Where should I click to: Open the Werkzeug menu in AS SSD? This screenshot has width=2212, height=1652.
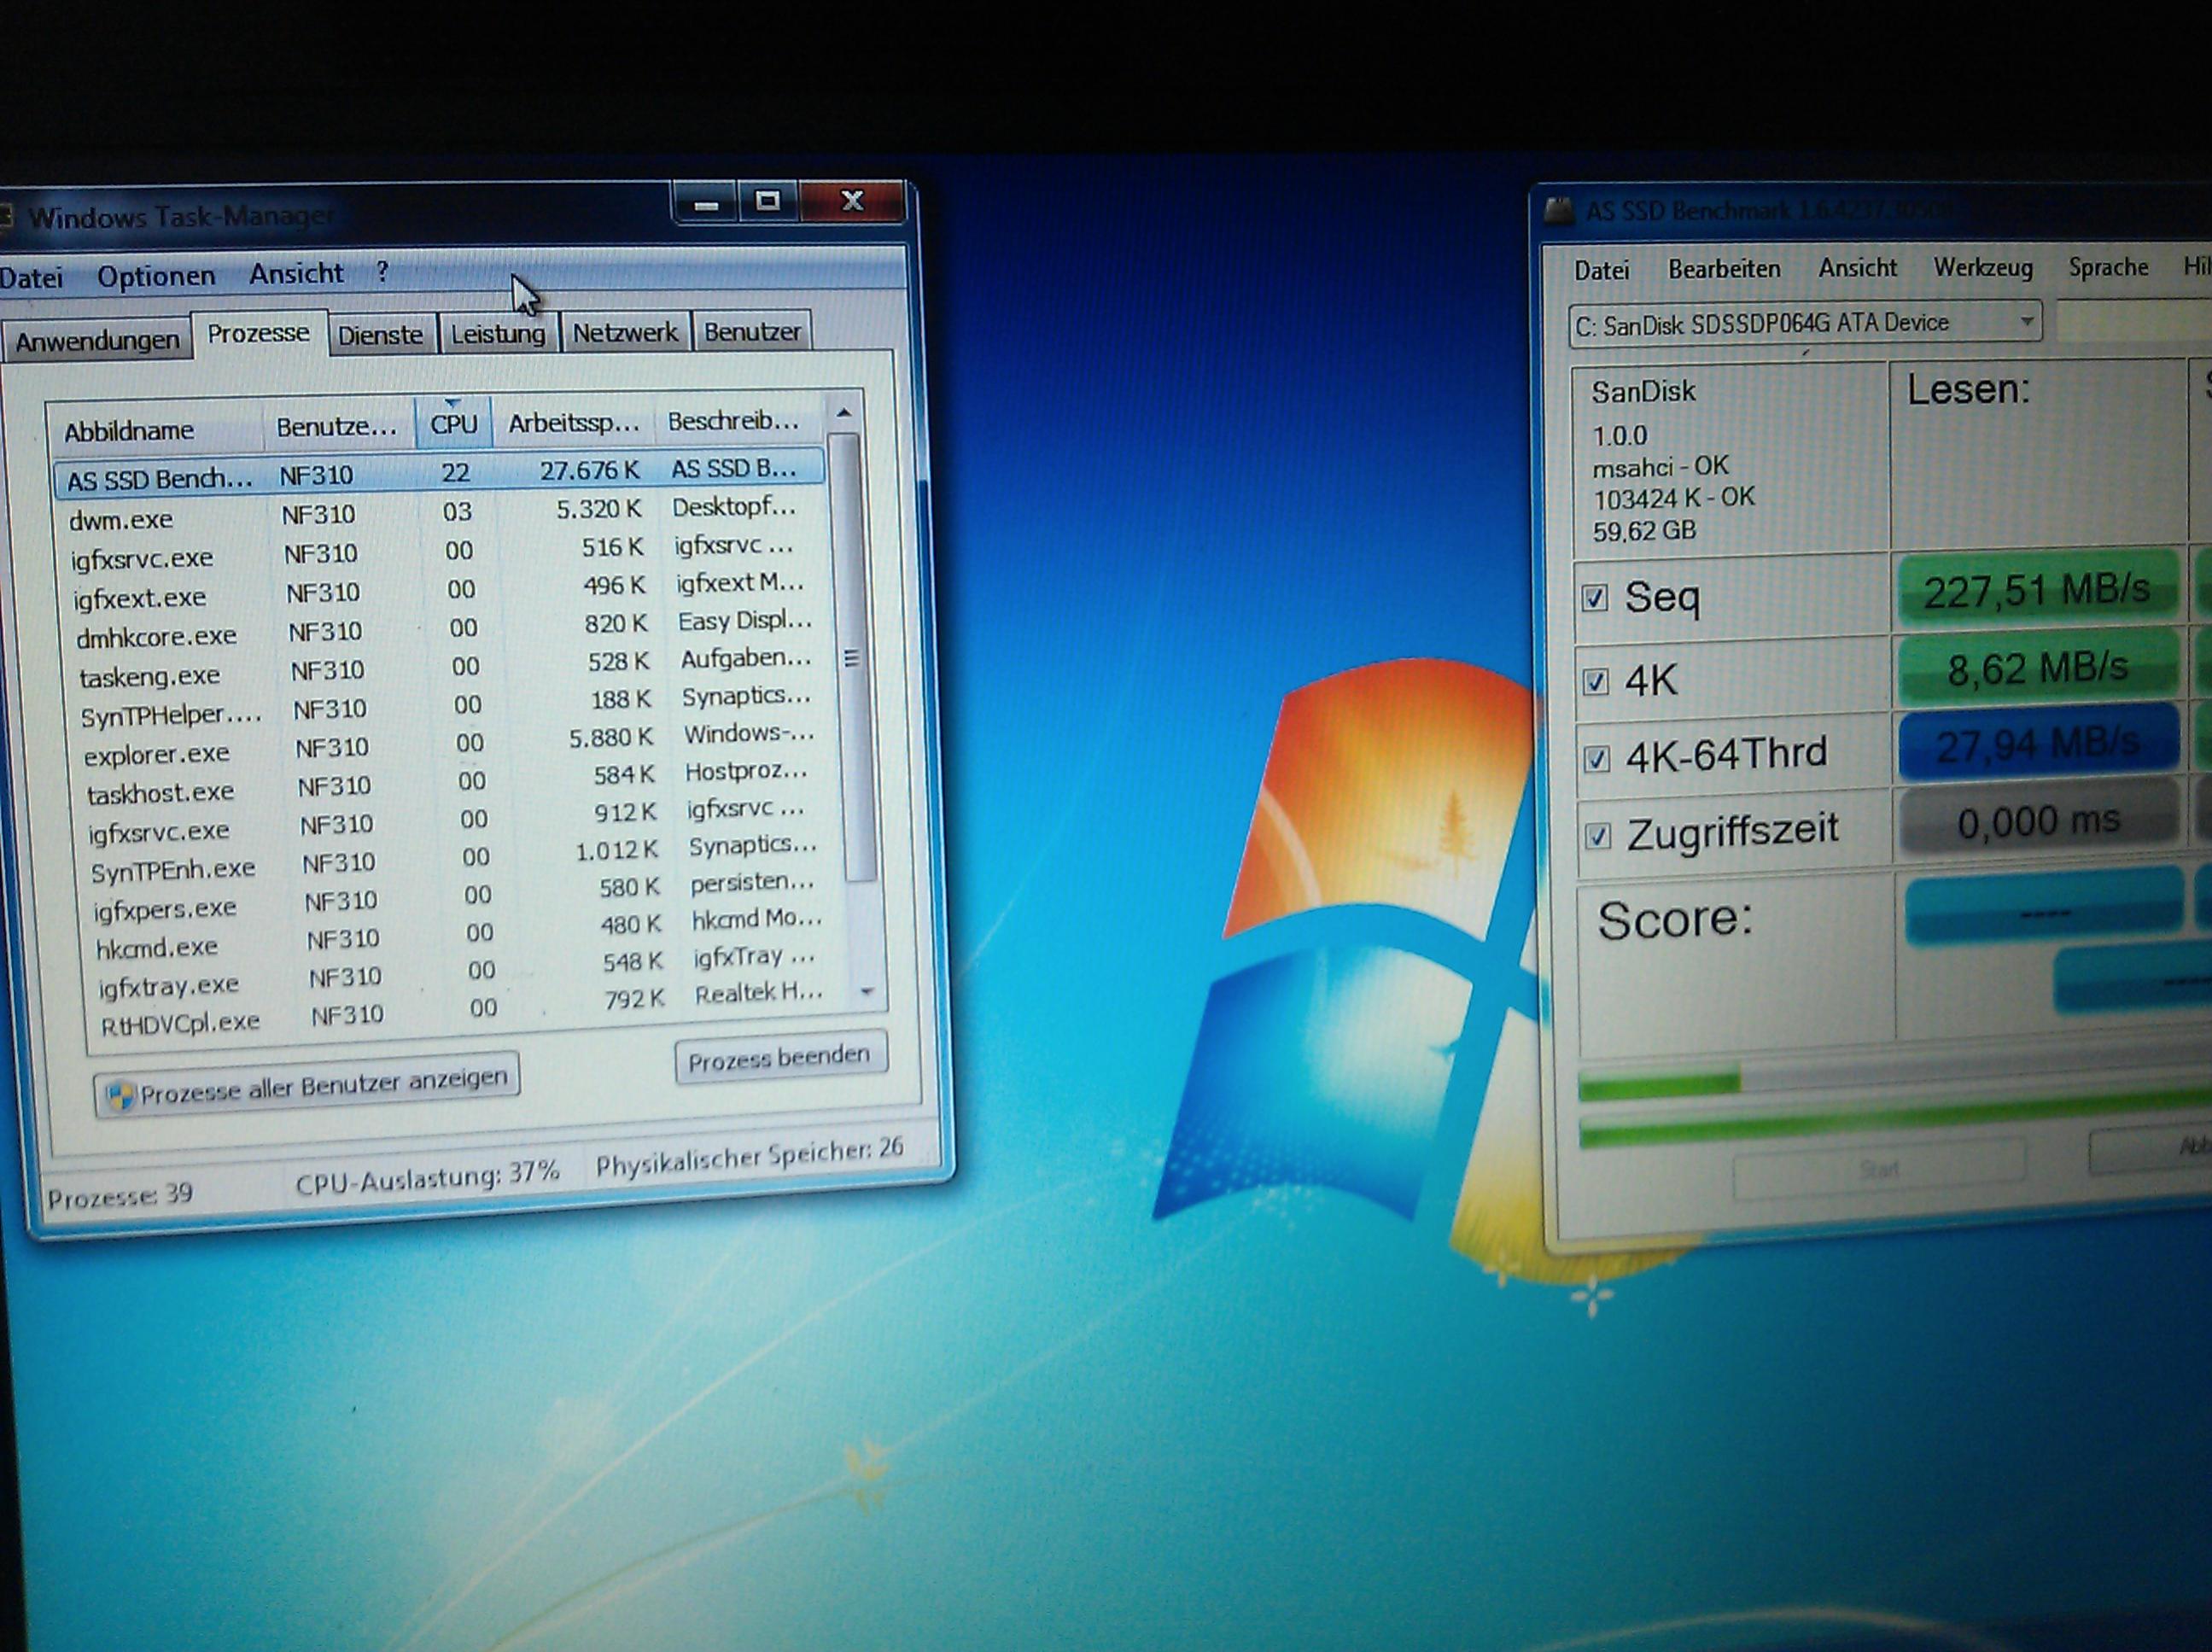tap(1982, 268)
